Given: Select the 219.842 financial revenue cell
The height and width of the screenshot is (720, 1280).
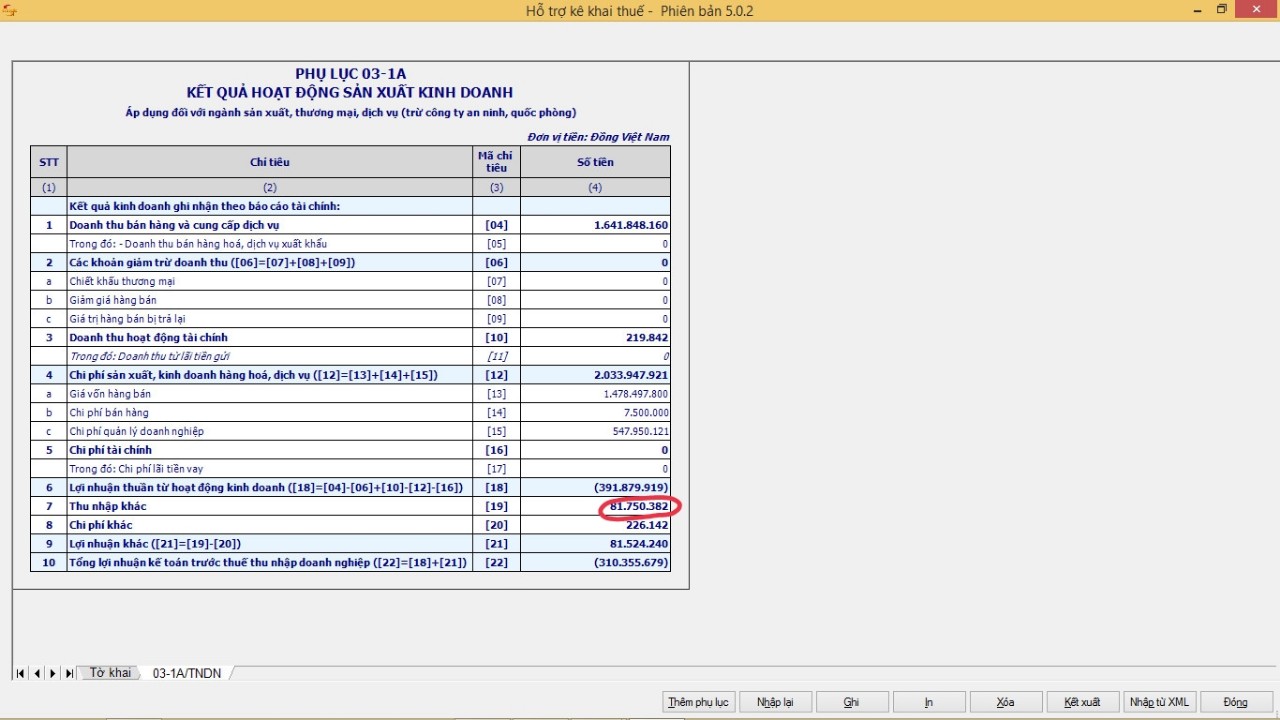Looking at the screenshot, I should click(595, 338).
